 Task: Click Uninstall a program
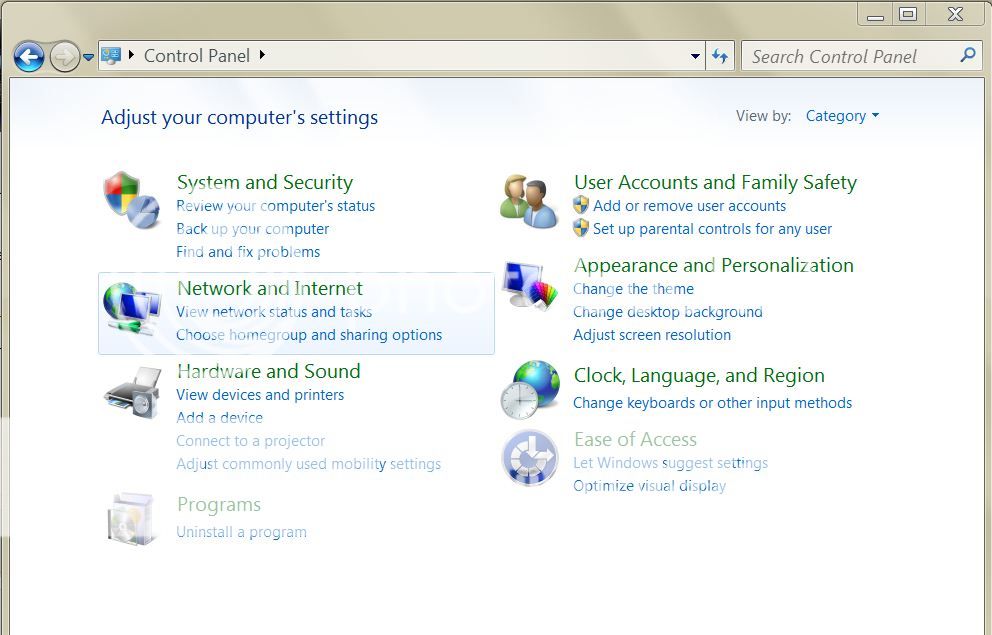pos(241,532)
